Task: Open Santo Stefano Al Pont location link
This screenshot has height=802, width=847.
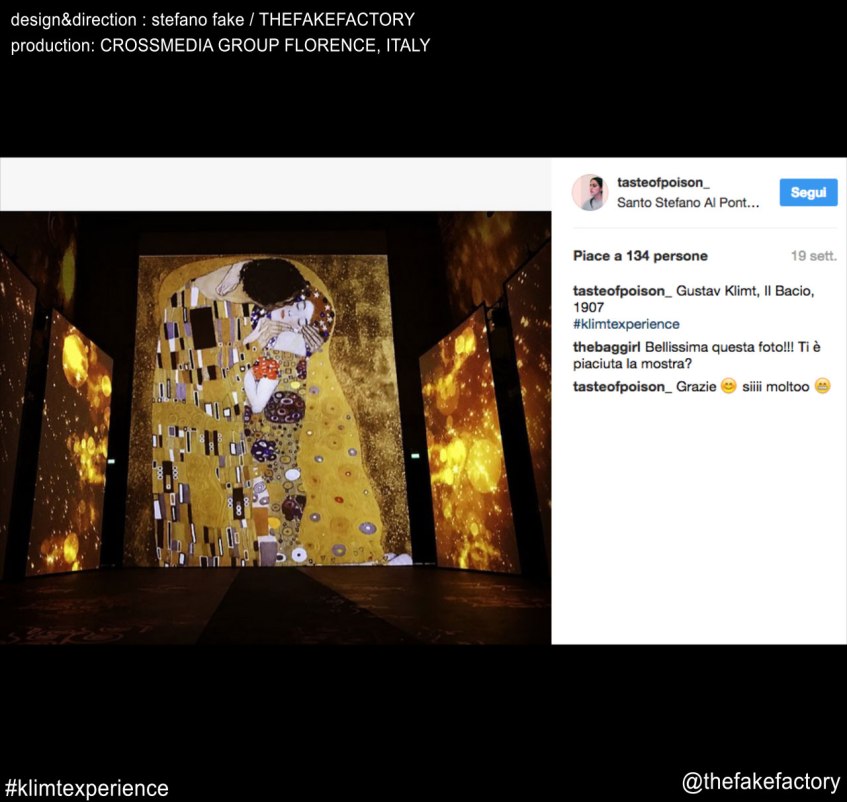Action: (688, 202)
